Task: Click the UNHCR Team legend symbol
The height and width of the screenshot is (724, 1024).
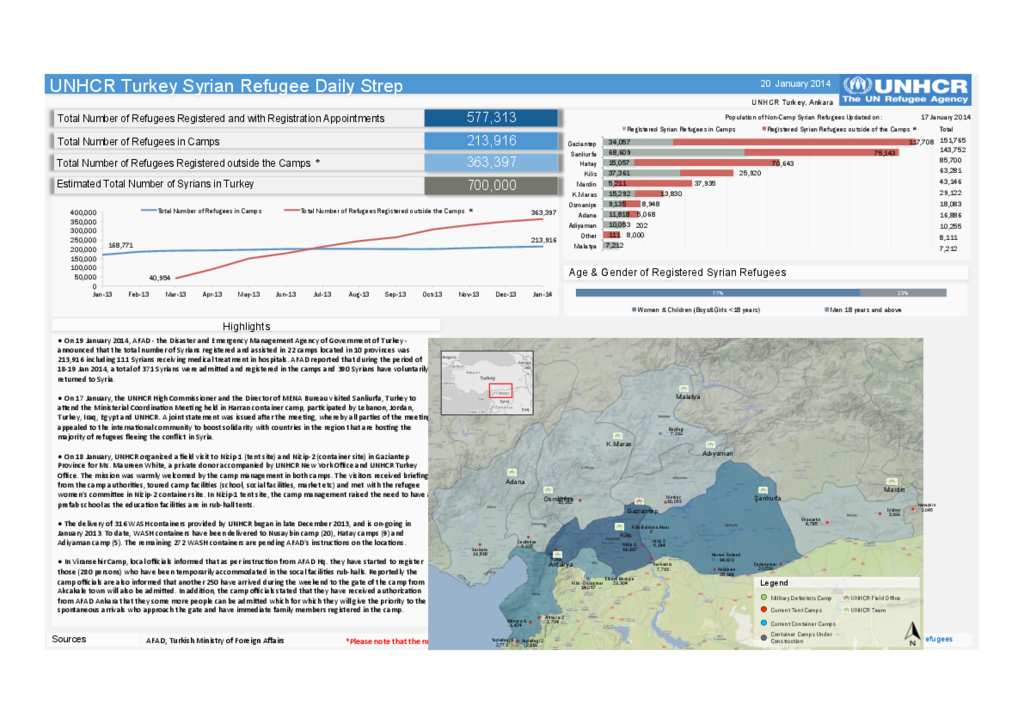Action: tap(846, 609)
